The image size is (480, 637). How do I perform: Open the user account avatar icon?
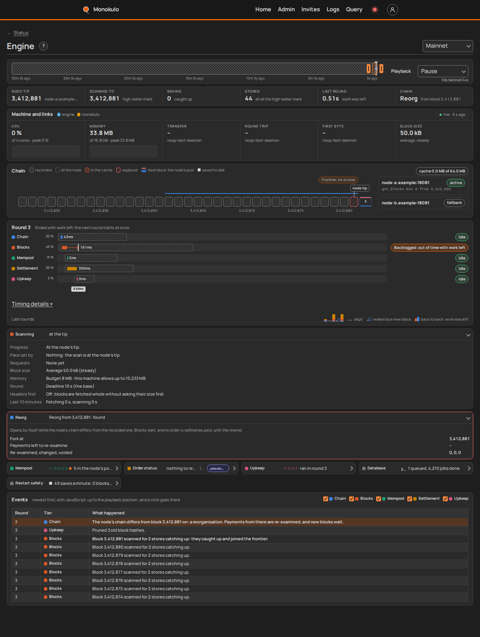[392, 10]
